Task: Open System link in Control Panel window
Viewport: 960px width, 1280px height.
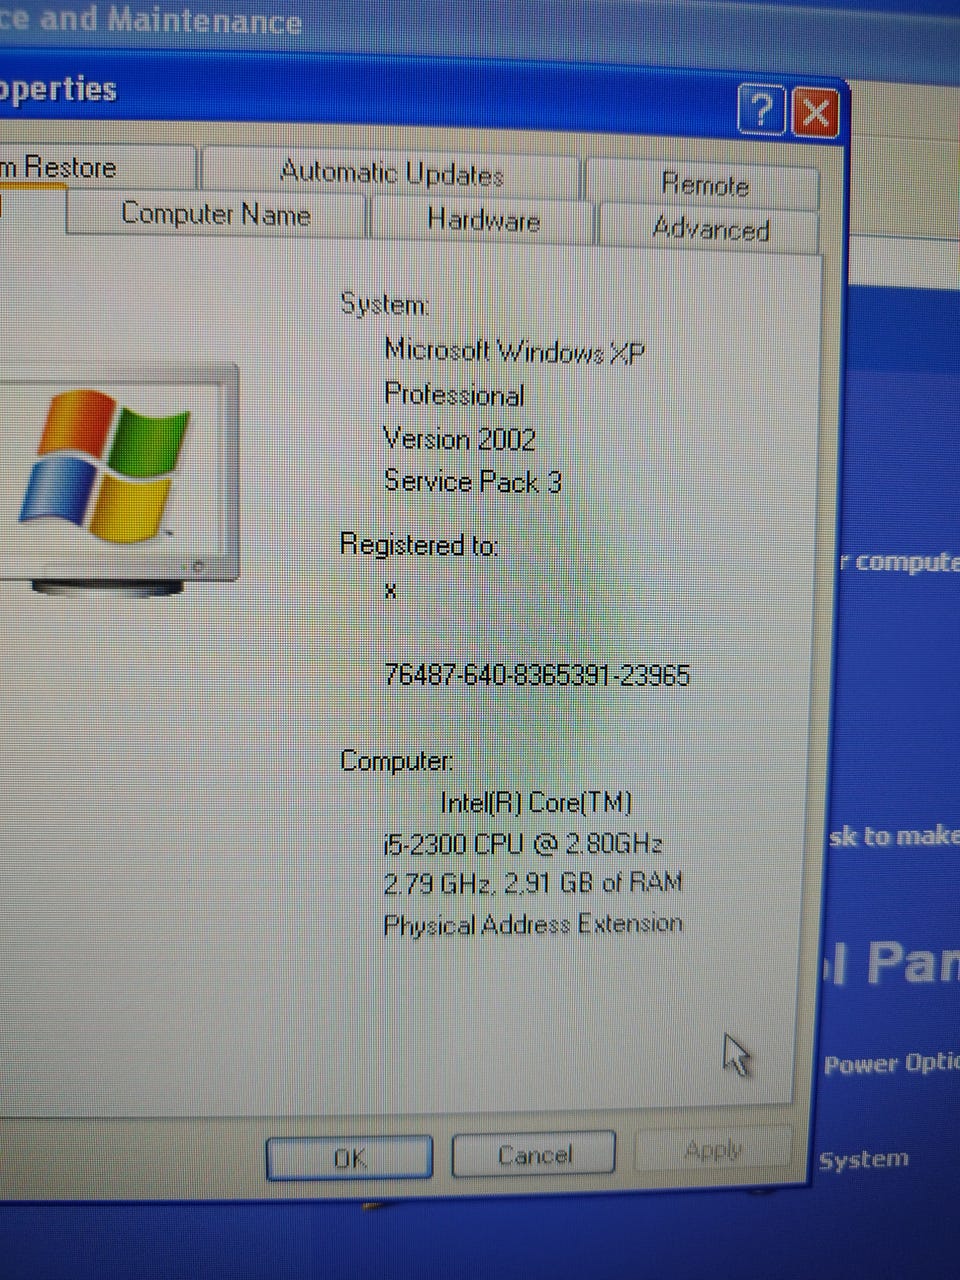Action: click(x=864, y=1160)
